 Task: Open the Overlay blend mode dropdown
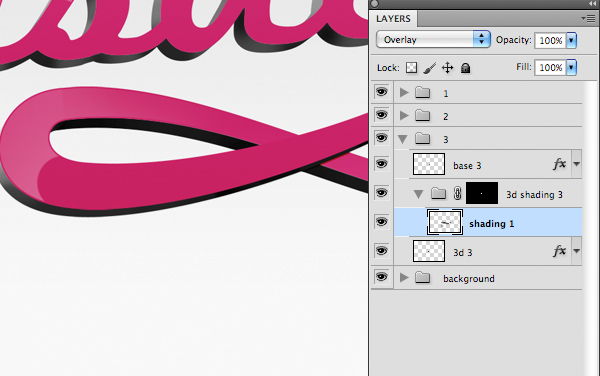433,39
